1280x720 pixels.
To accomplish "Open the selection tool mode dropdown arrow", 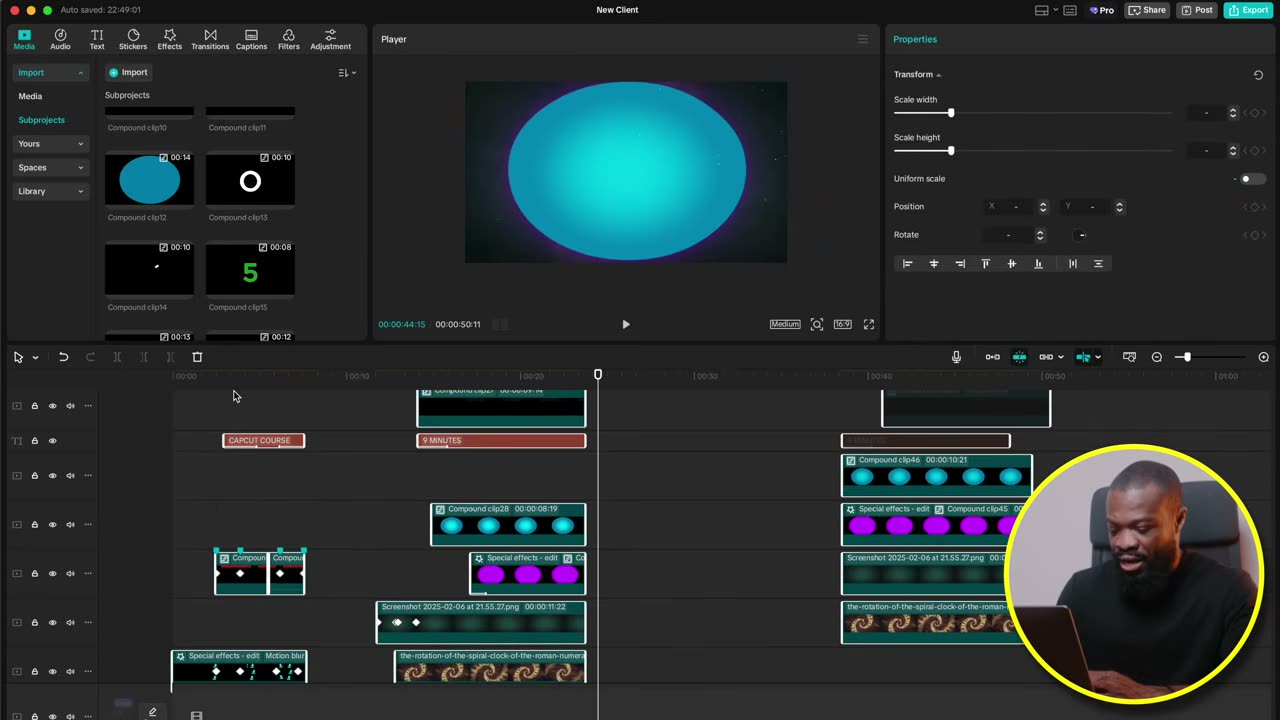I will point(35,358).
